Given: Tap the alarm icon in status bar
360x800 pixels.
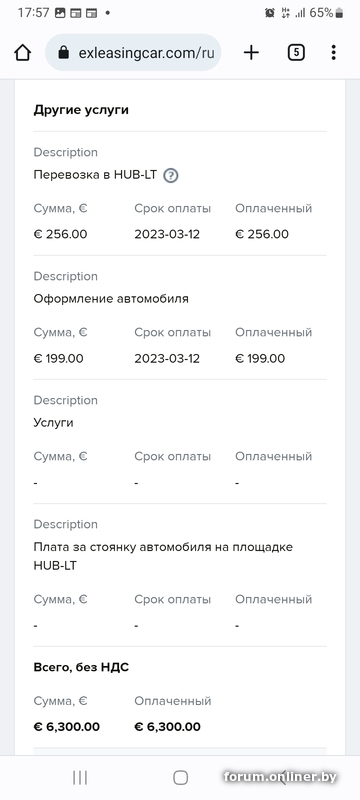Looking at the screenshot, I should (x=270, y=13).
